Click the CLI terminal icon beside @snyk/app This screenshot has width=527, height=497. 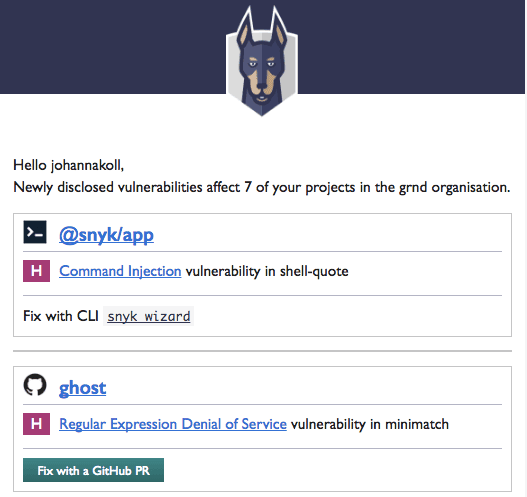(35, 232)
